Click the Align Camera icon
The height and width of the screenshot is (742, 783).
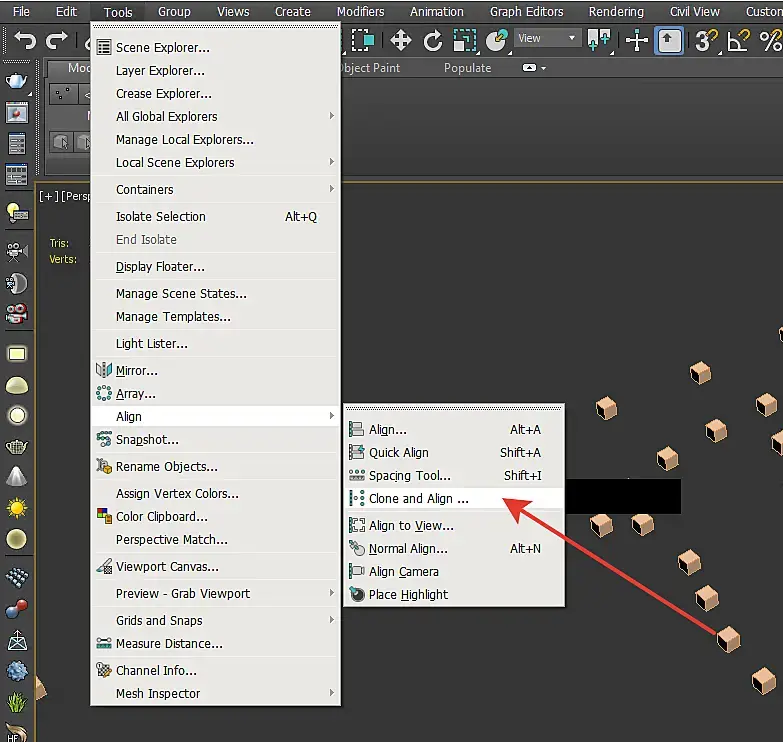(x=357, y=571)
